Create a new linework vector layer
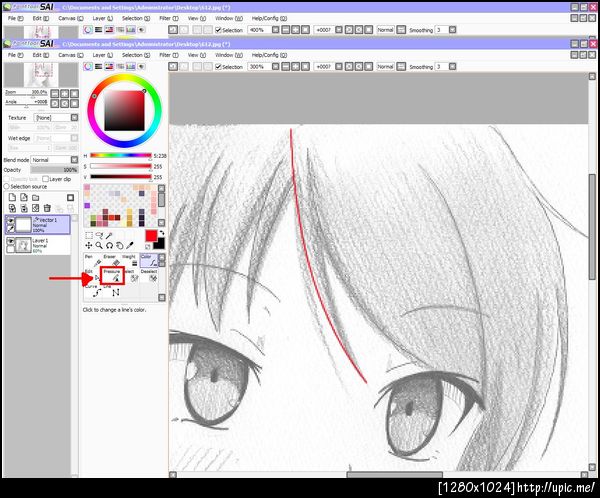This screenshot has width=600, height=498. tap(24, 197)
